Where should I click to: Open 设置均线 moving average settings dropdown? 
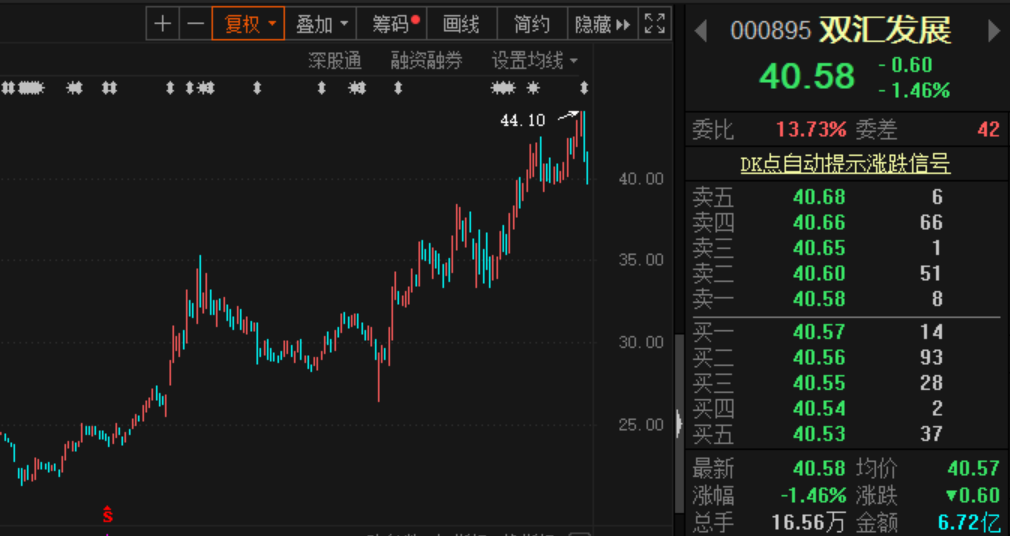[x=534, y=61]
